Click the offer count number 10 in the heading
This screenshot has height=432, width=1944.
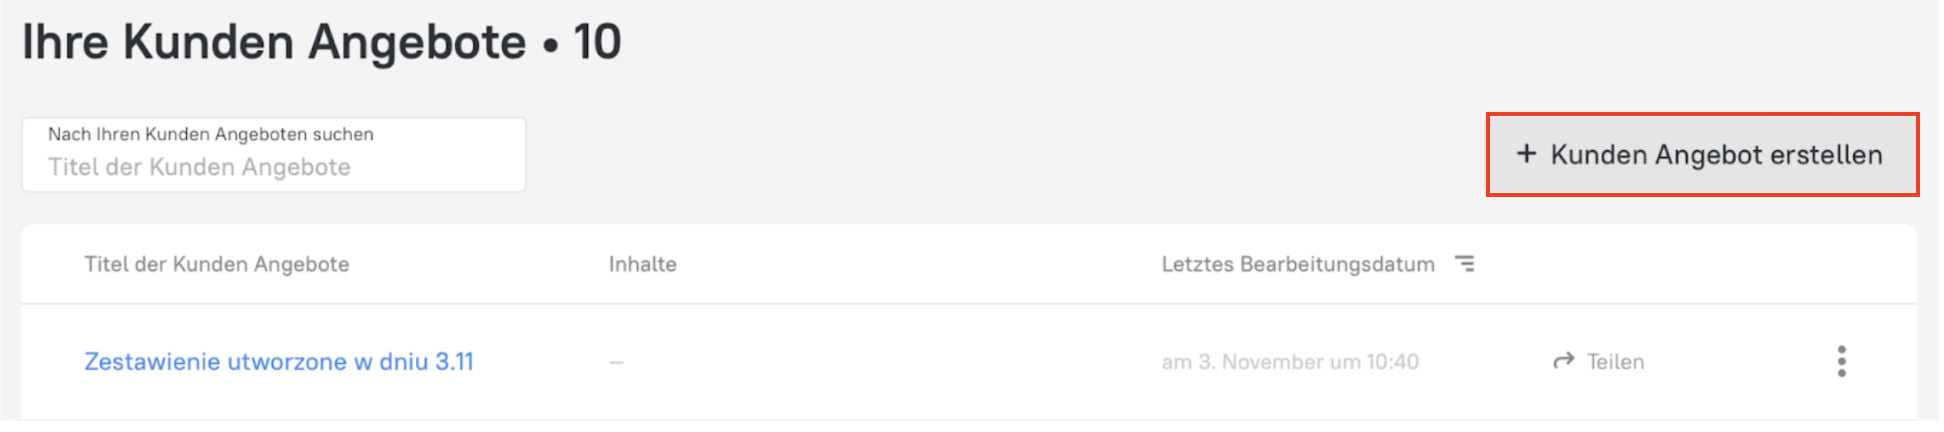click(x=597, y=42)
